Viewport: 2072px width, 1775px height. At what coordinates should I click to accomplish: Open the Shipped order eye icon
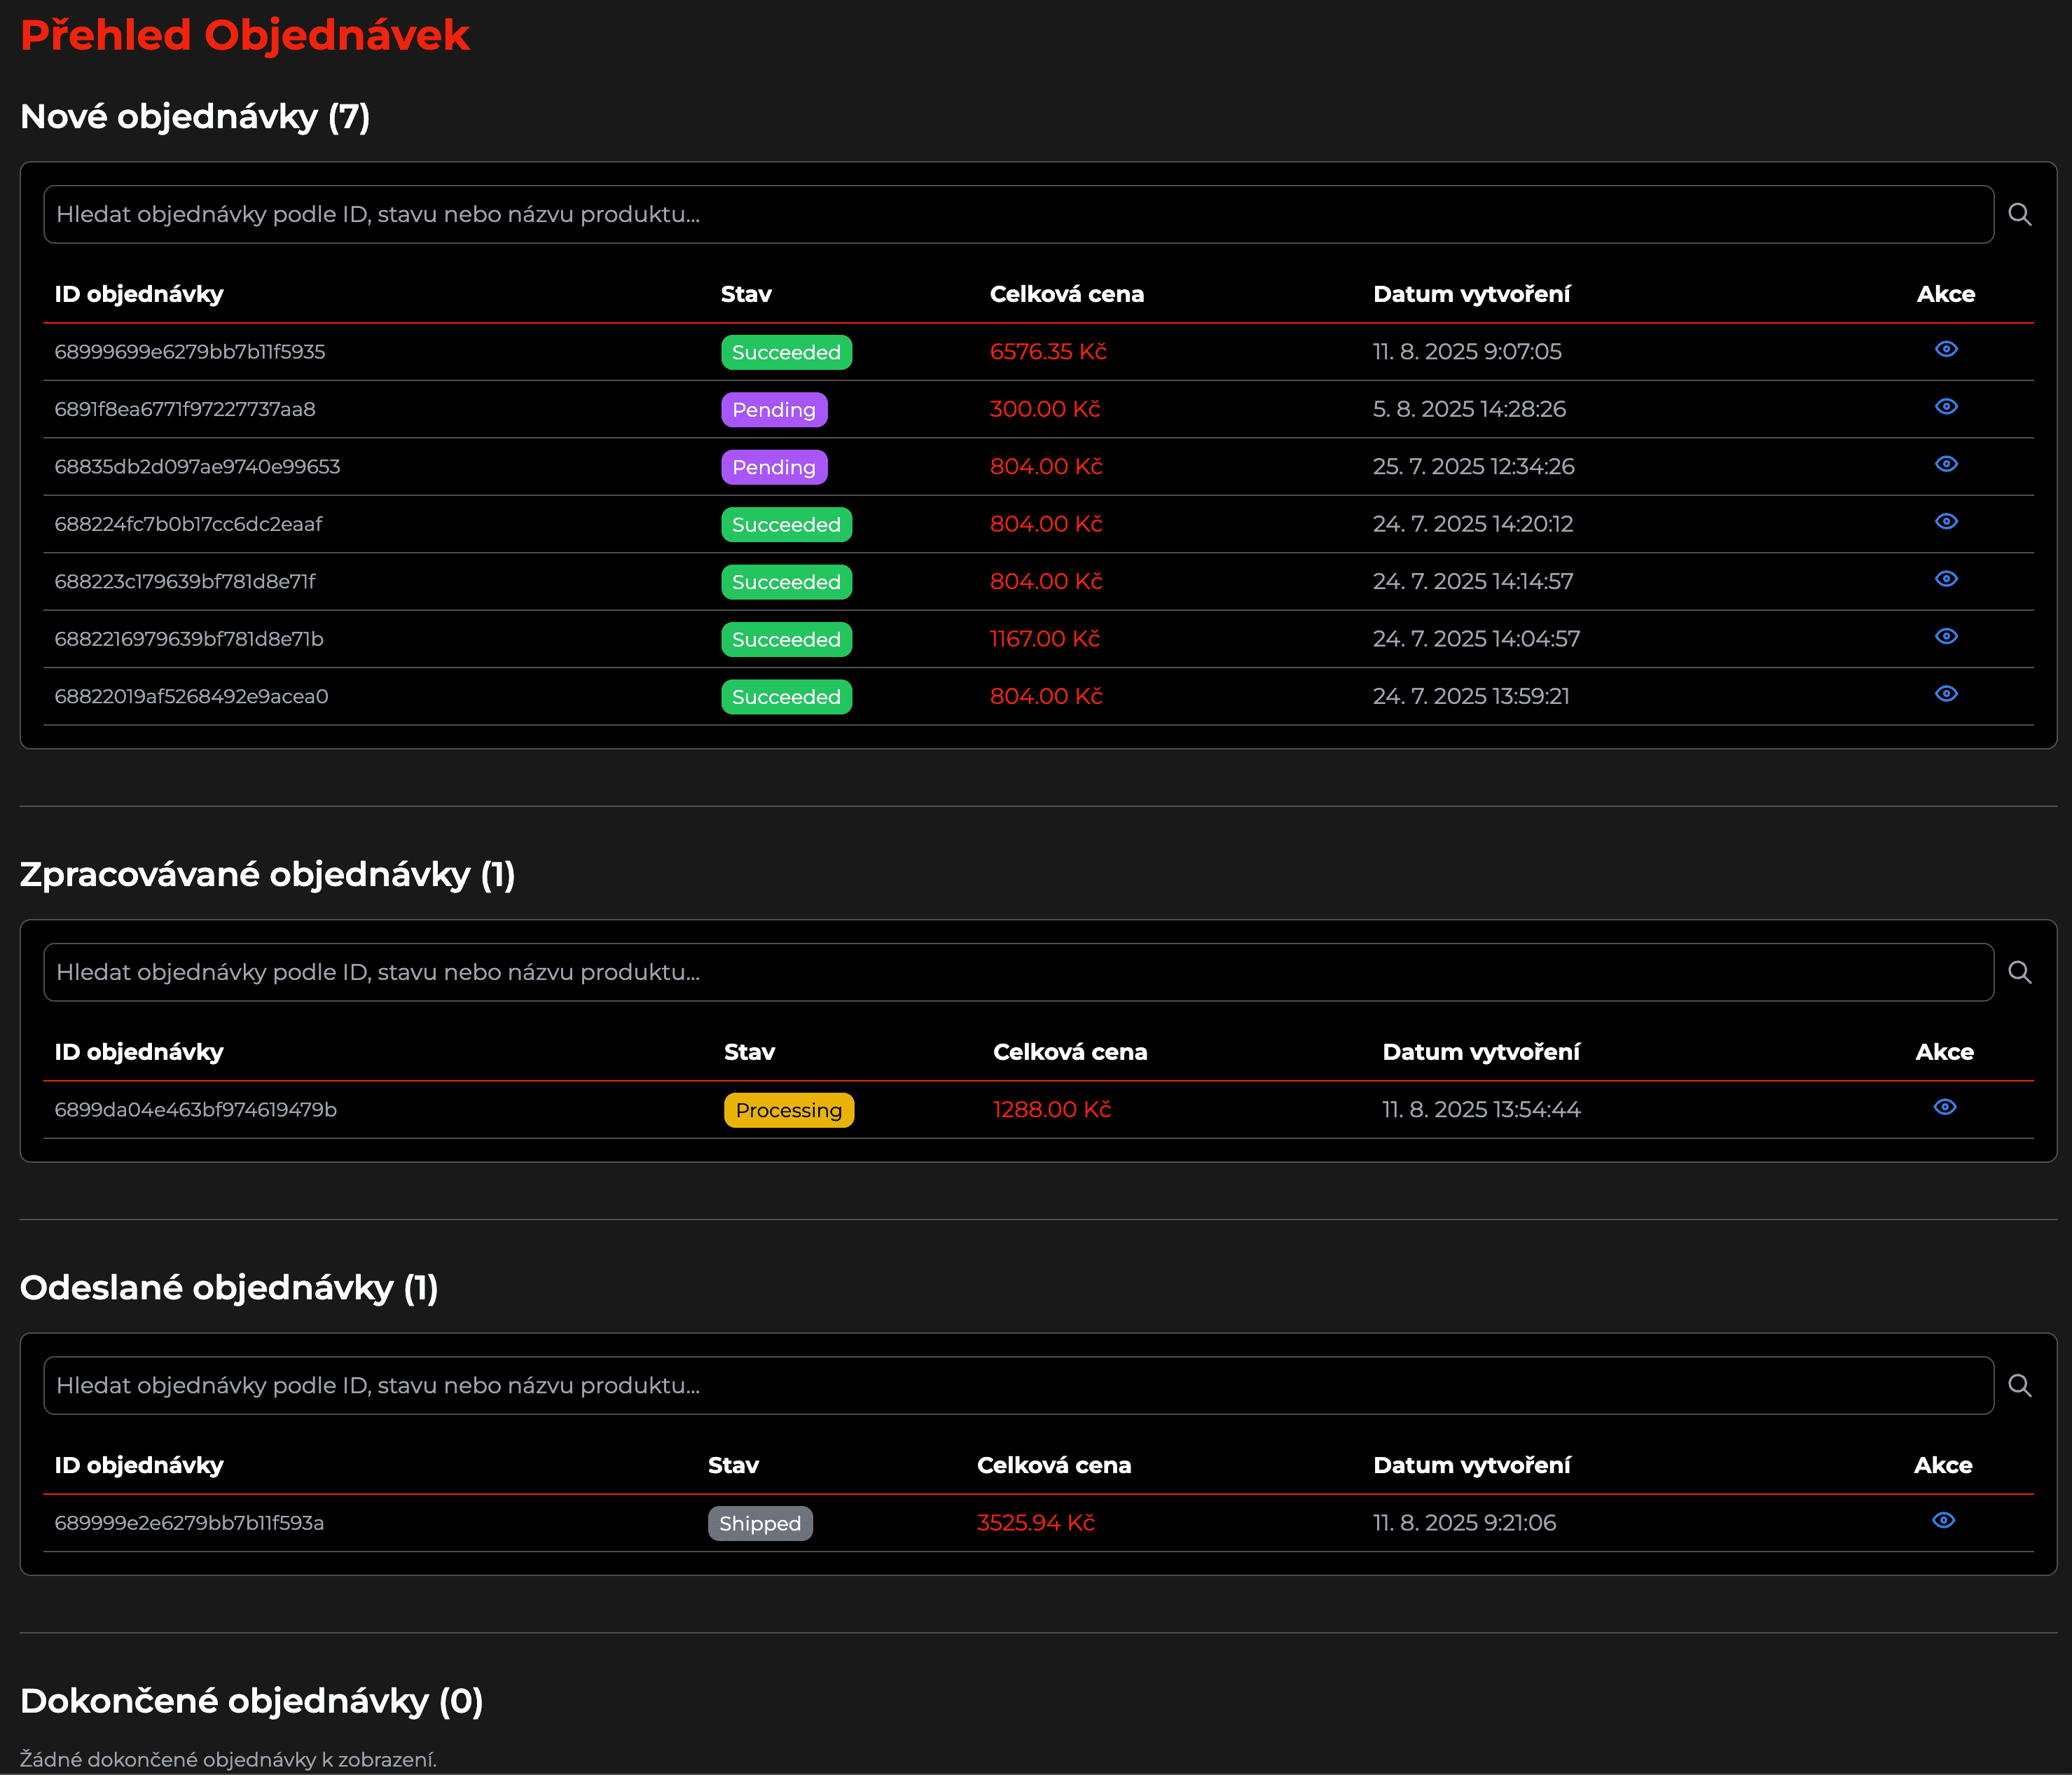(1943, 1520)
